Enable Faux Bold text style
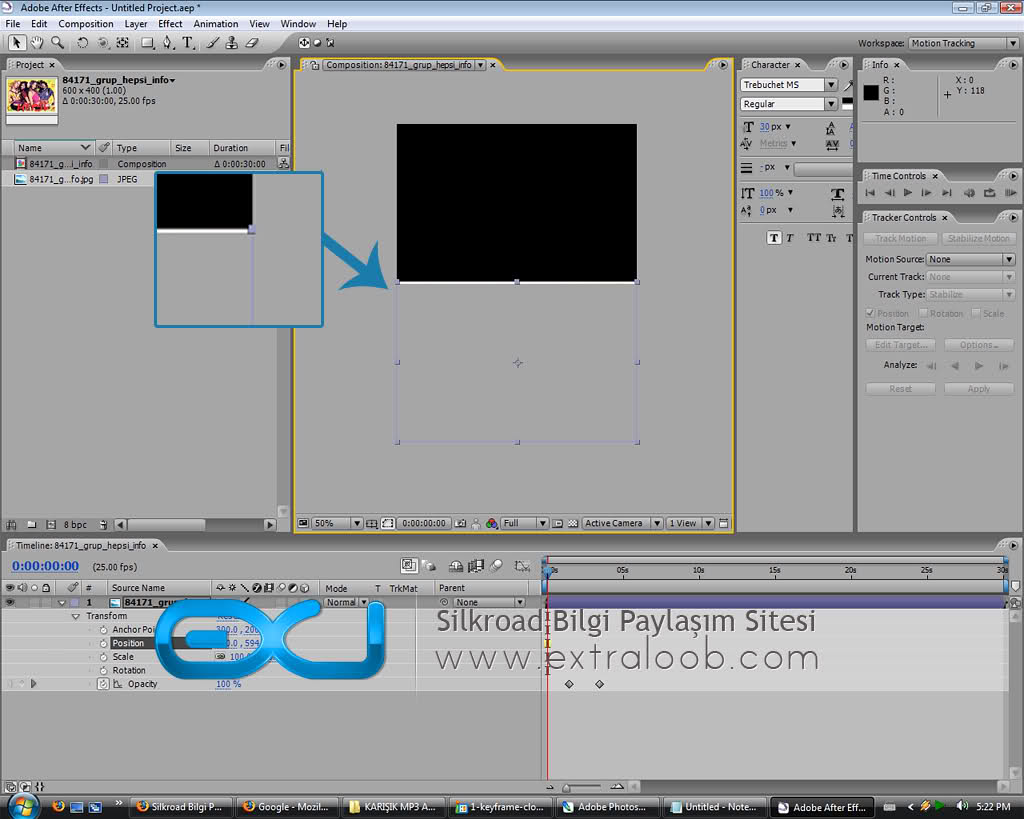This screenshot has height=819, width=1024. (774, 238)
